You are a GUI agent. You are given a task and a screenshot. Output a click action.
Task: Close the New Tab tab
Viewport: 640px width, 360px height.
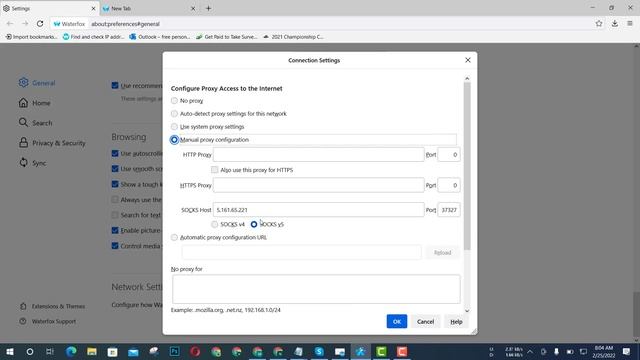click(193, 8)
